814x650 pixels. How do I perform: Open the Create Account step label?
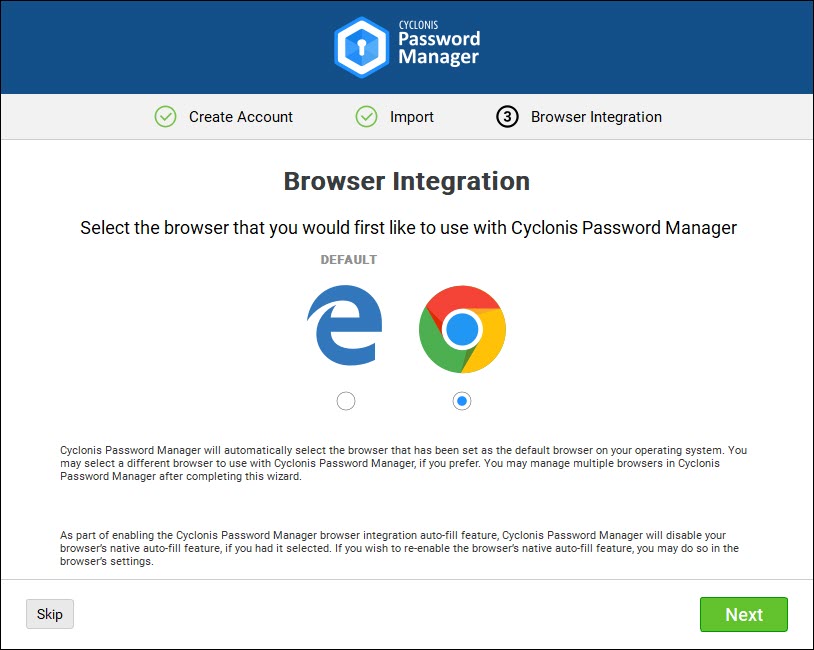pos(241,117)
